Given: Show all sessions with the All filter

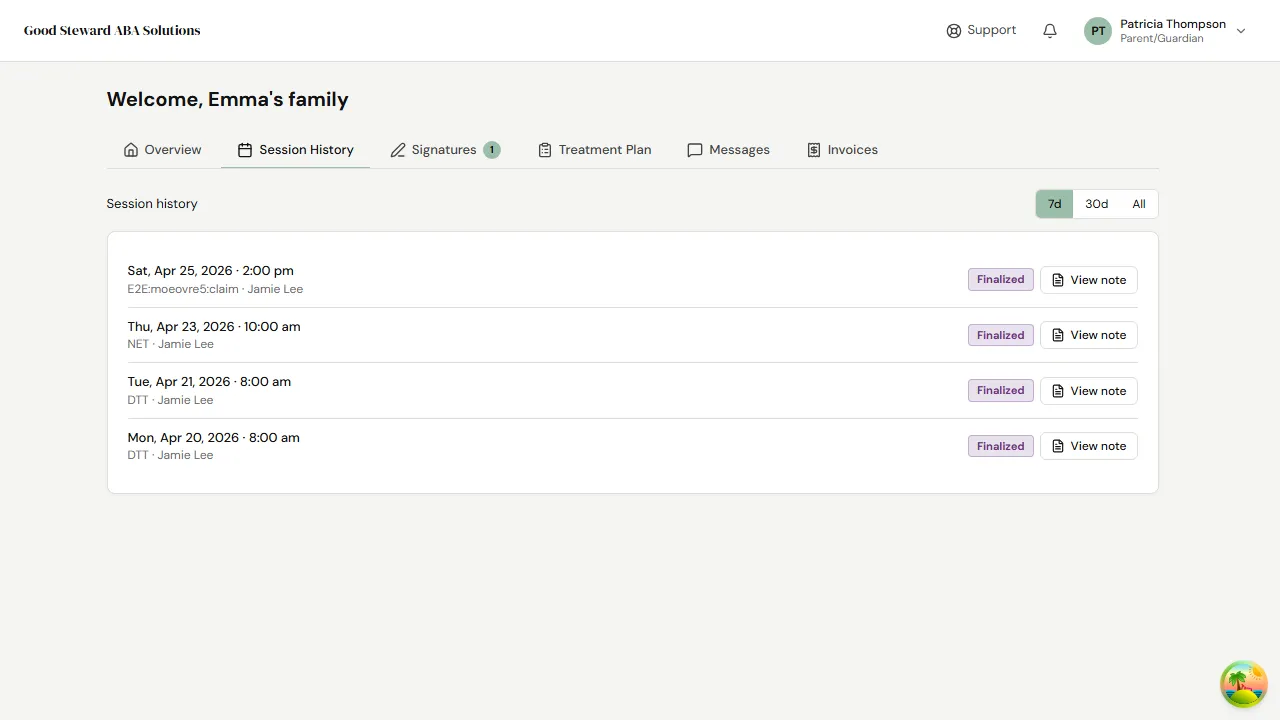Looking at the screenshot, I should [1138, 203].
